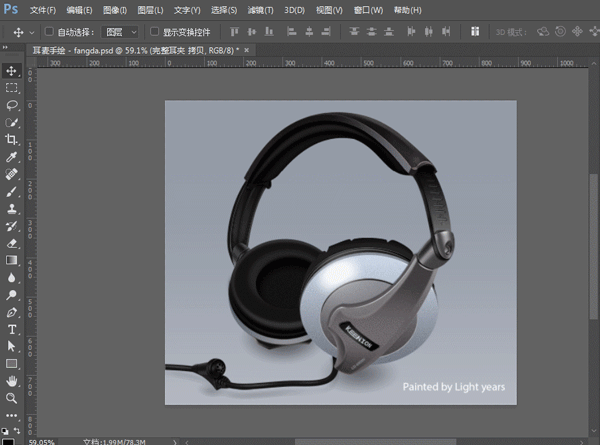Click the Auto-Align Layers icon
This screenshot has height=445, width=600.
click(475, 31)
